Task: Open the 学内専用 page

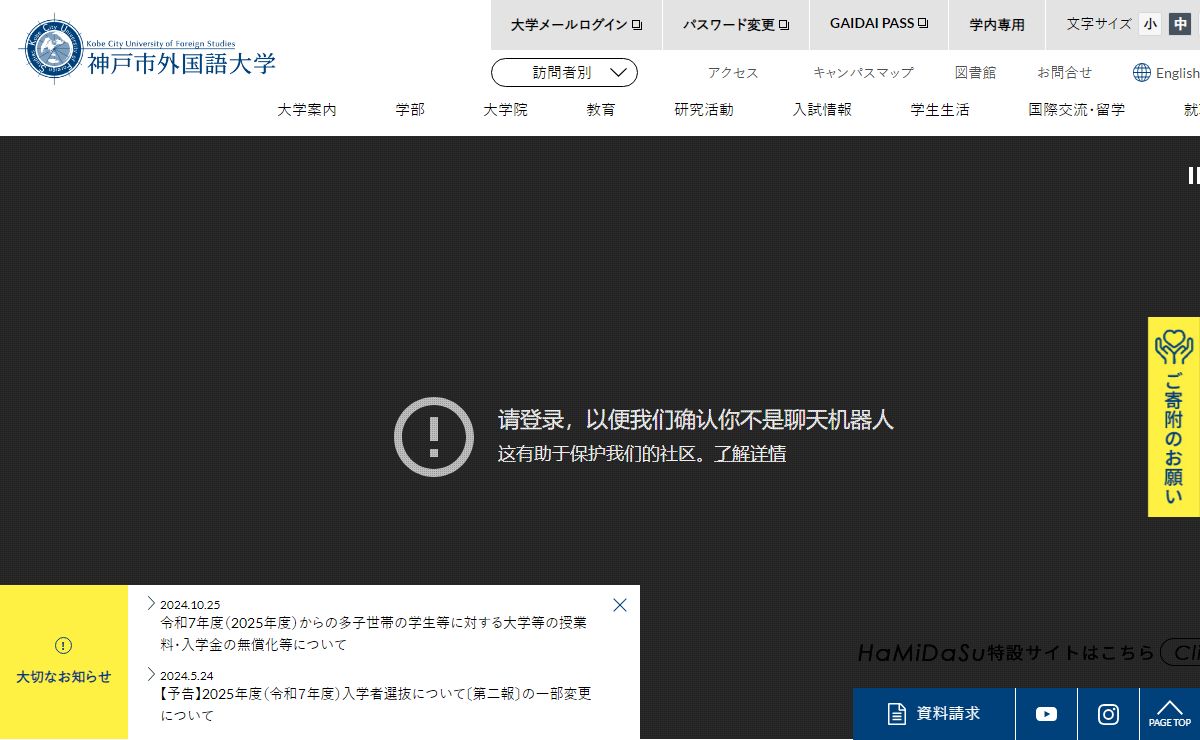Action: (997, 25)
